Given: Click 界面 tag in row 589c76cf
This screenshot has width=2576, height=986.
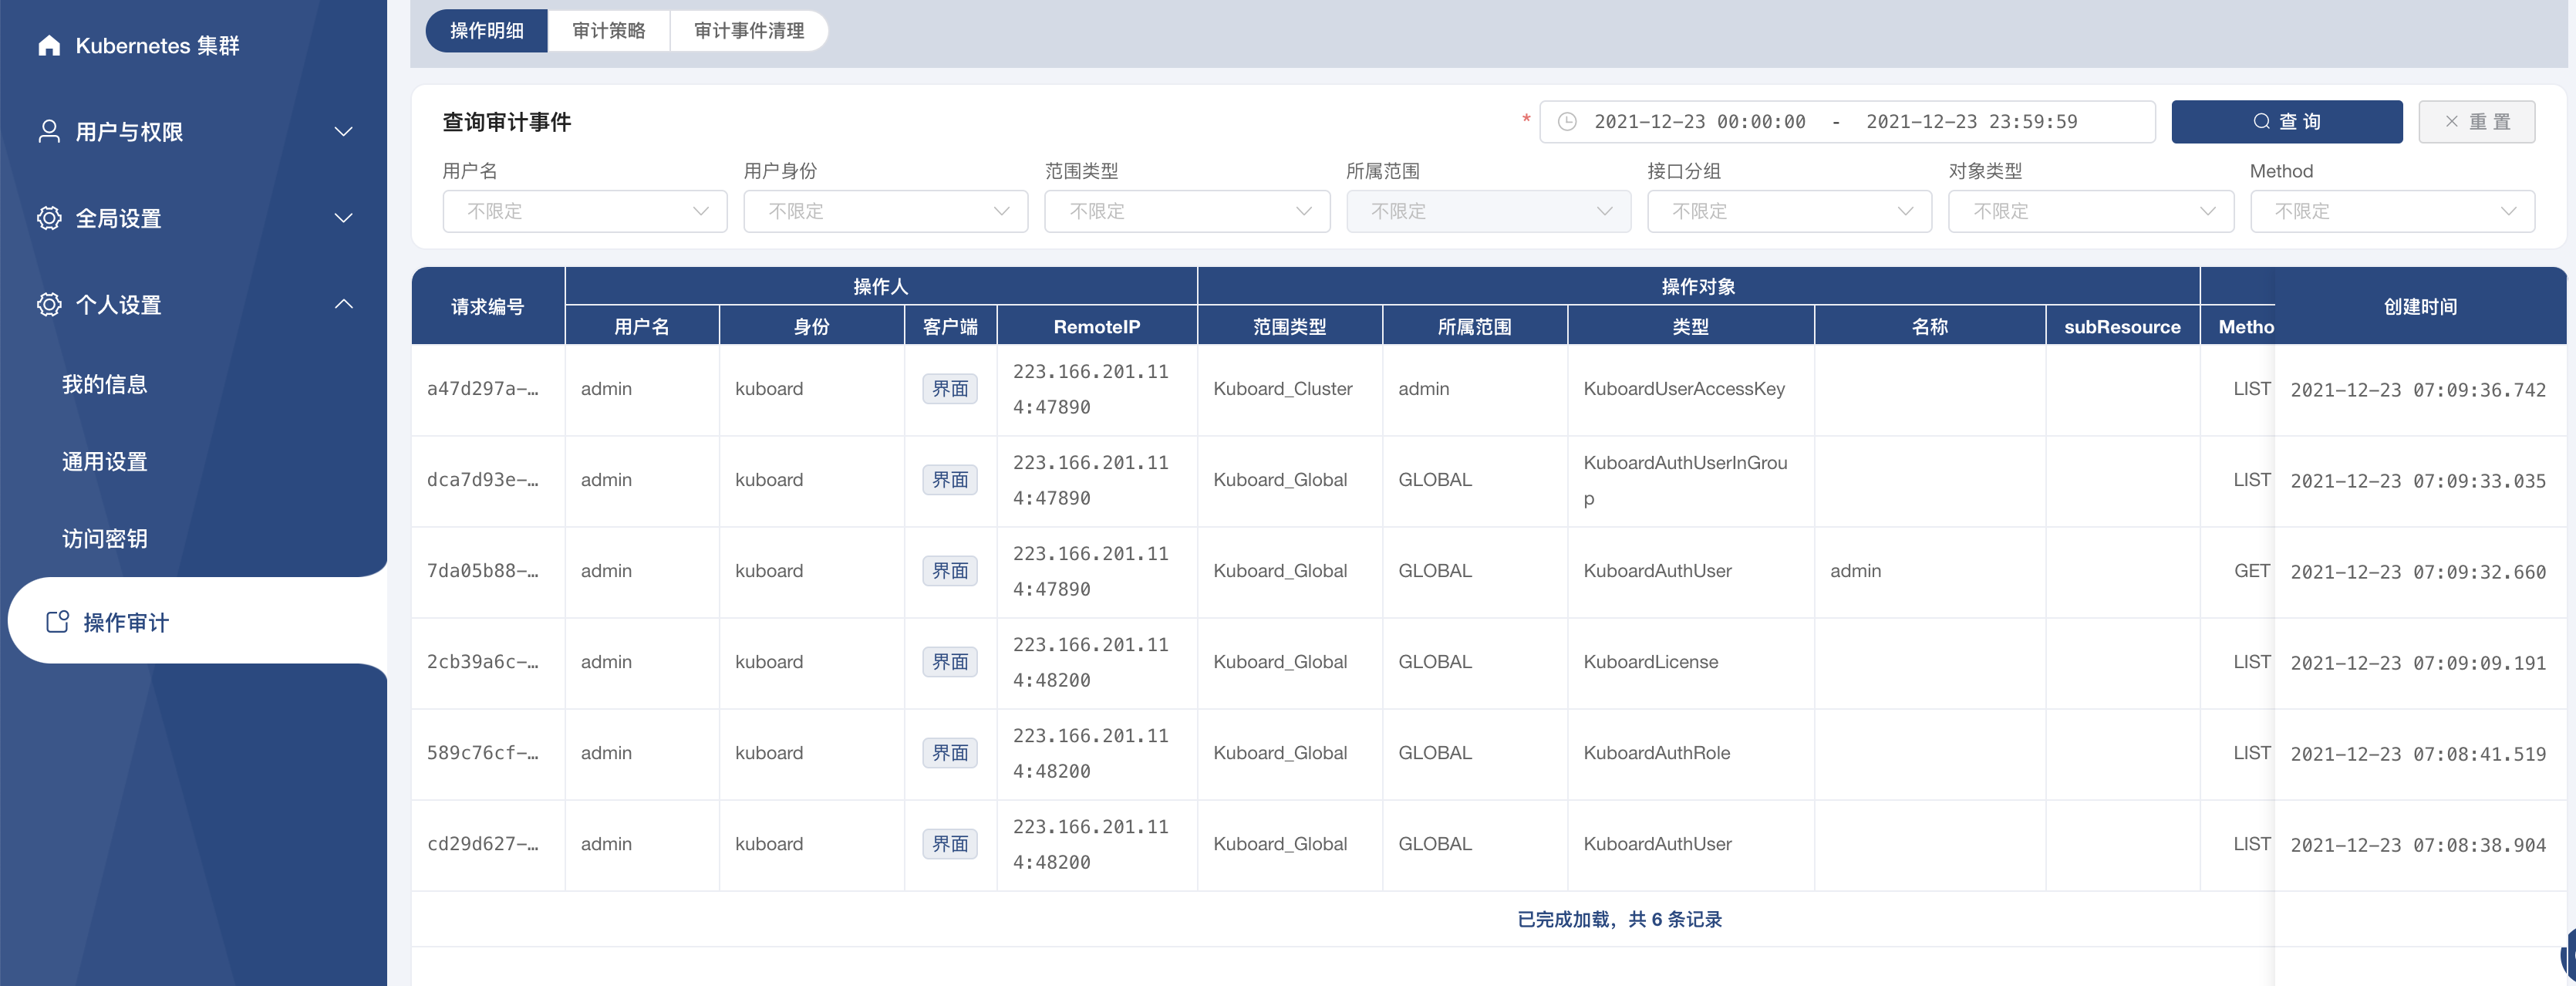Looking at the screenshot, I should pos(950,753).
